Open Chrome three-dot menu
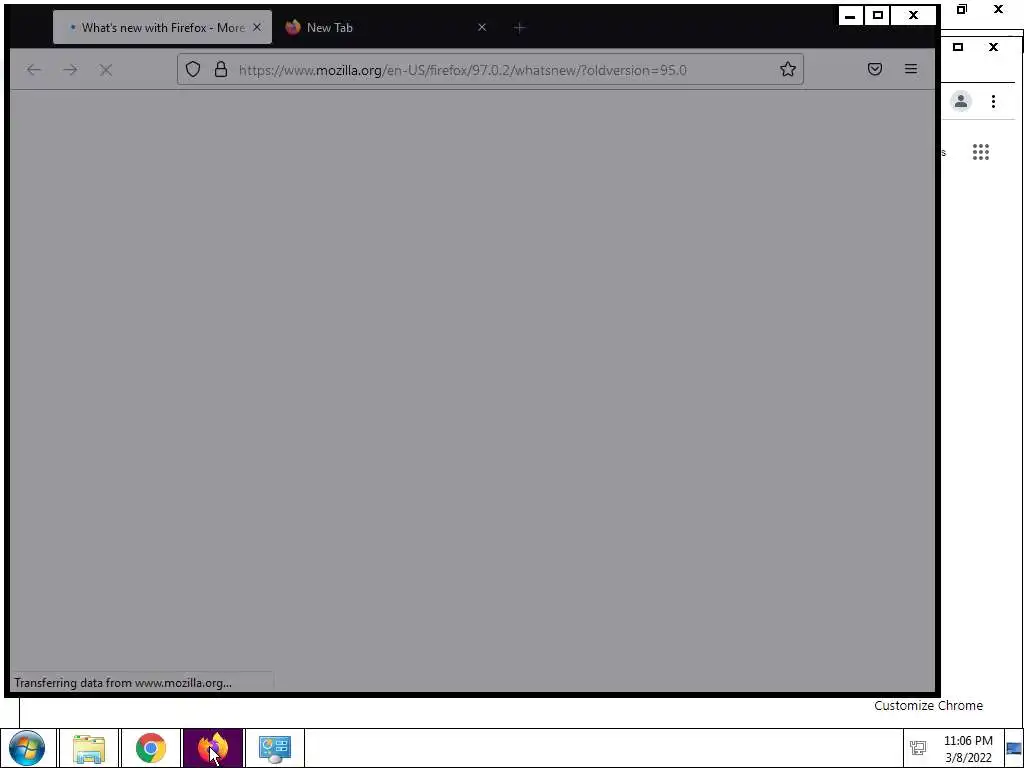This screenshot has width=1024, height=768. [993, 101]
